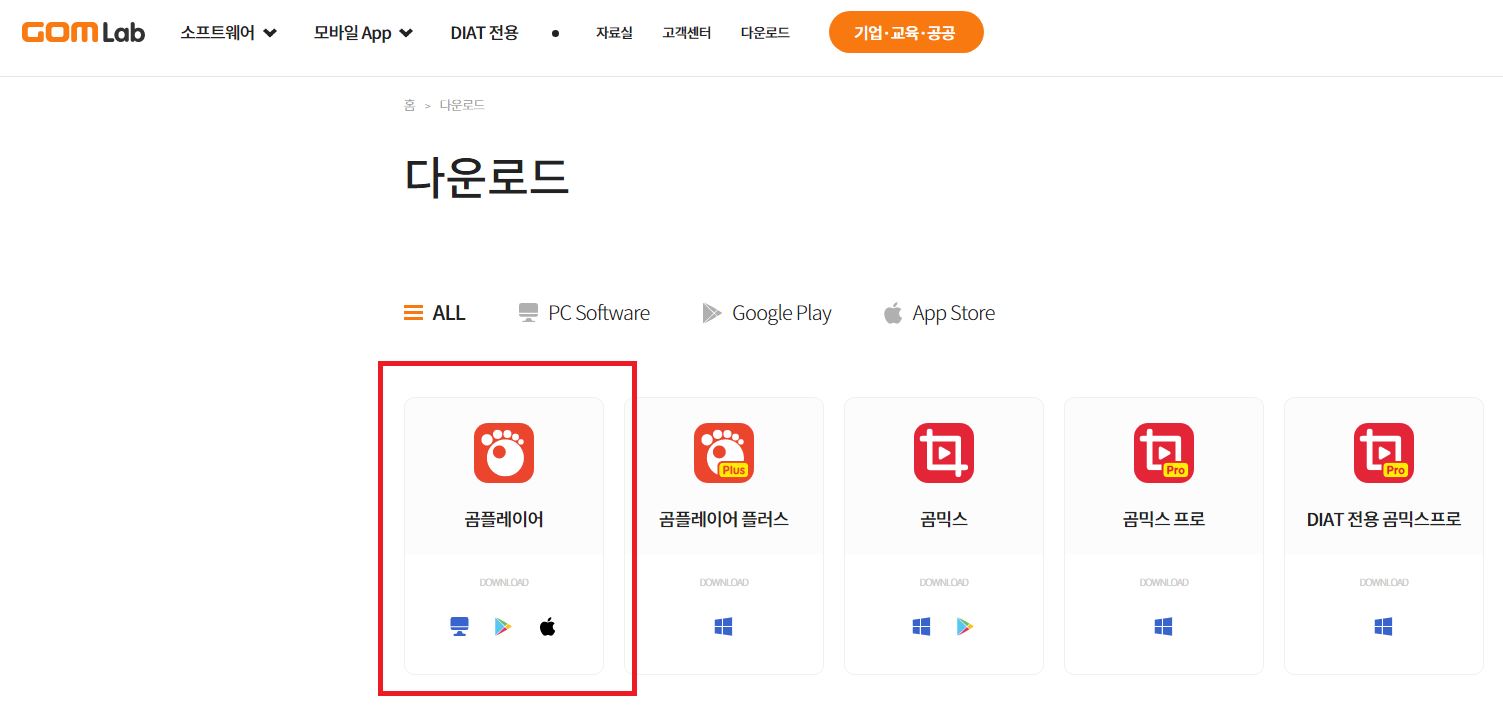This screenshot has height=711, width=1503.
Task: Click Windows download icon for 곰믹스 프로
Action: tap(1164, 627)
